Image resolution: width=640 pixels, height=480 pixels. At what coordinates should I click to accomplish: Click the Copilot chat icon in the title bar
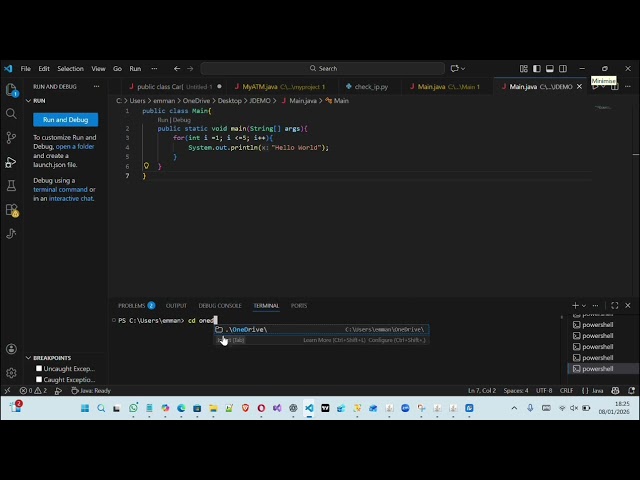click(454, 69)
